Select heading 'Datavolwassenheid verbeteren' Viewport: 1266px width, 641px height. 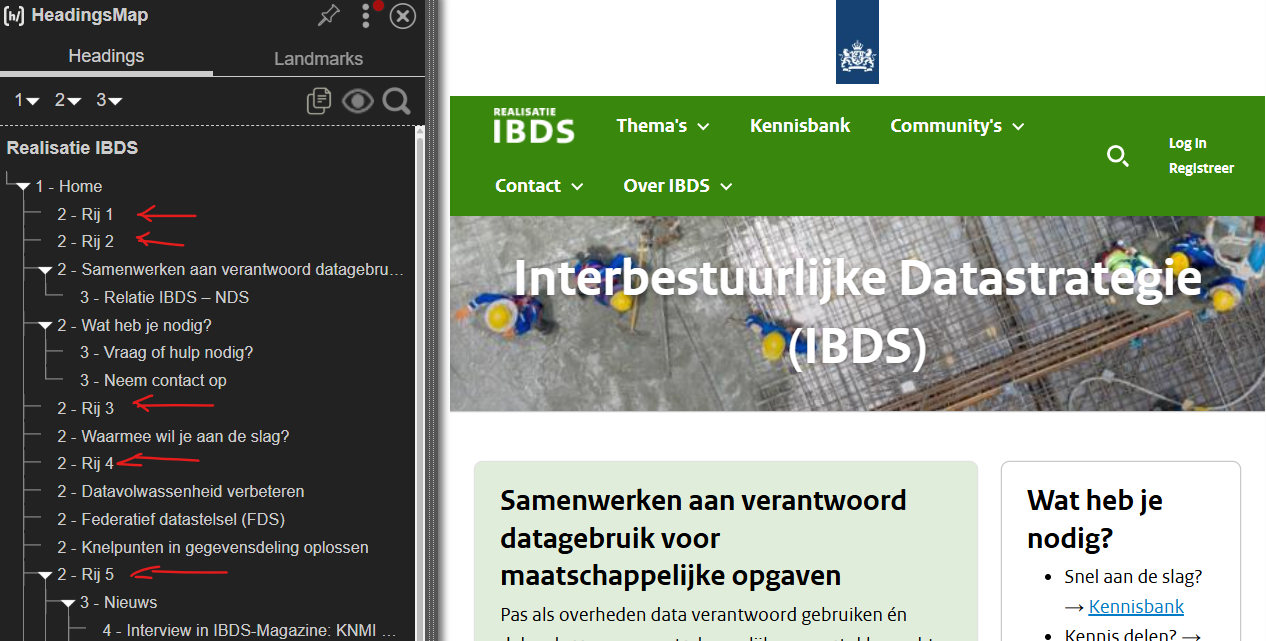point(180,491)
